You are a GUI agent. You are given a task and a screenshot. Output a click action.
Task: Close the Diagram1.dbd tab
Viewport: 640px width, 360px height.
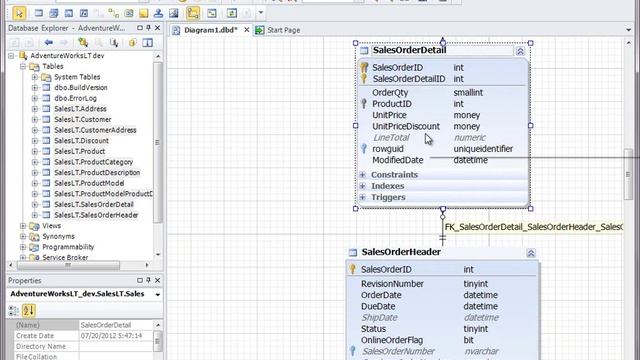pos(247,30)
